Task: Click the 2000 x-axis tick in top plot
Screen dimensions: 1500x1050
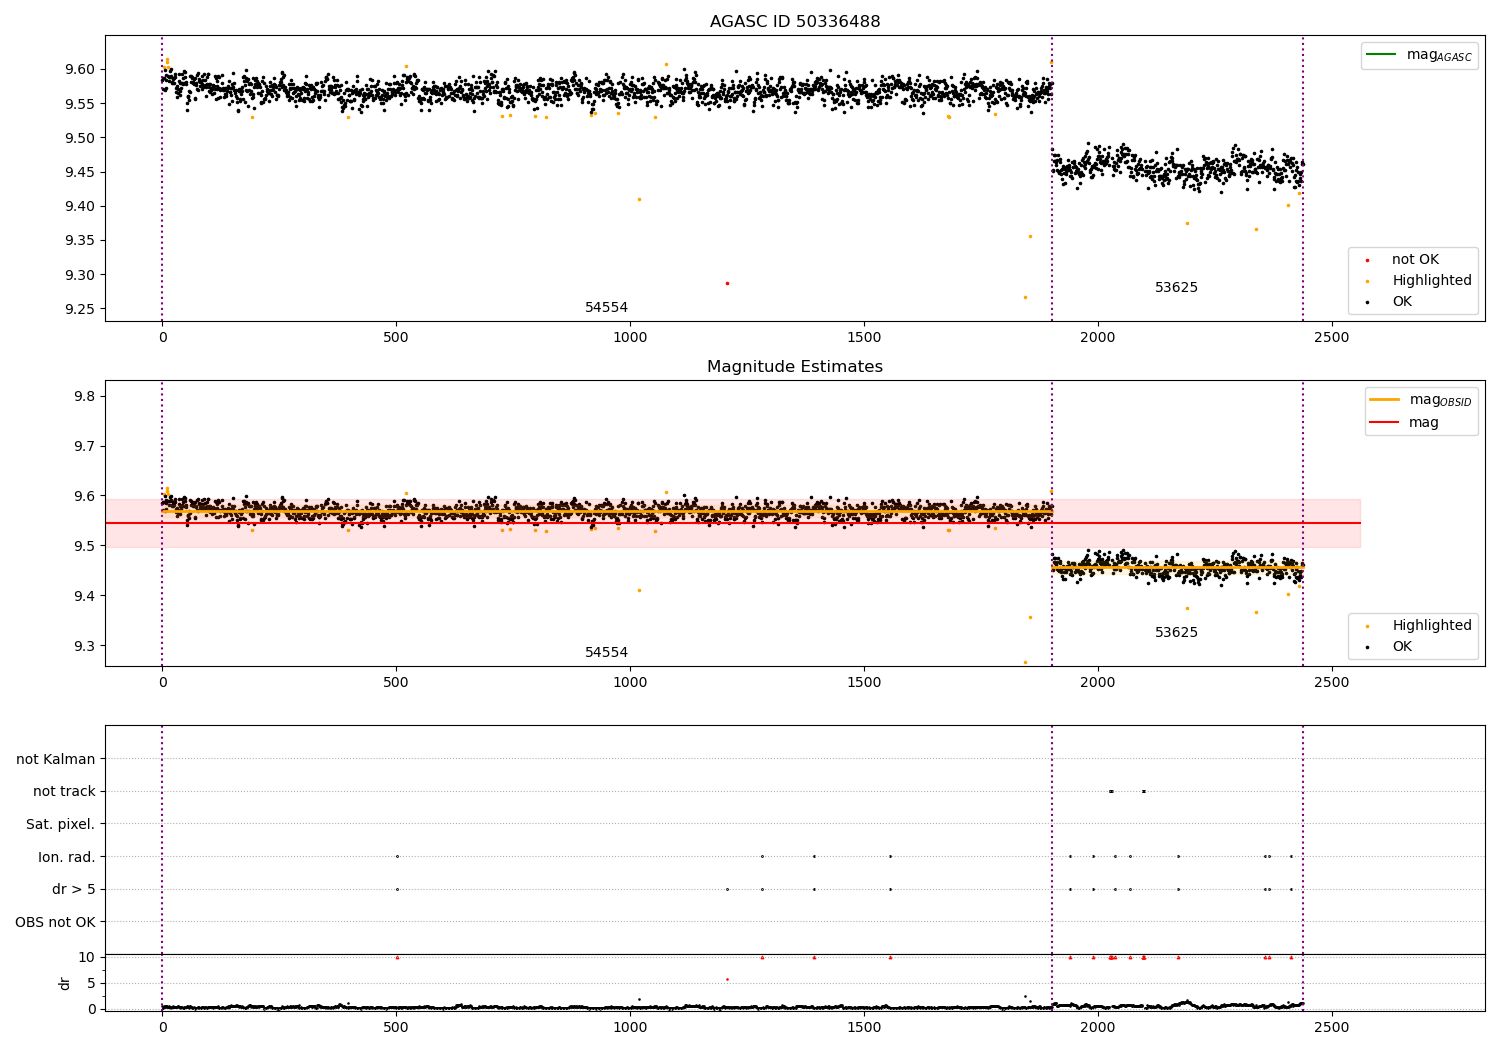Action: 1098,338
